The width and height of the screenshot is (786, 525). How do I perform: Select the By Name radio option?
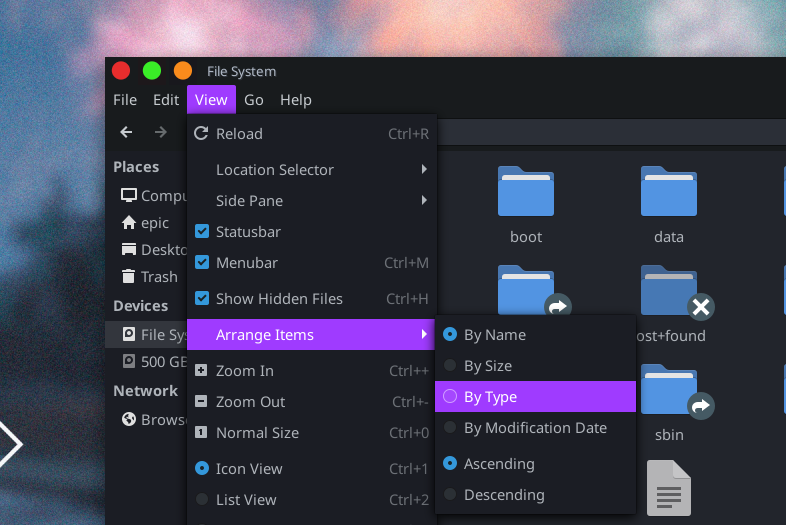click(x=450, y=334)
